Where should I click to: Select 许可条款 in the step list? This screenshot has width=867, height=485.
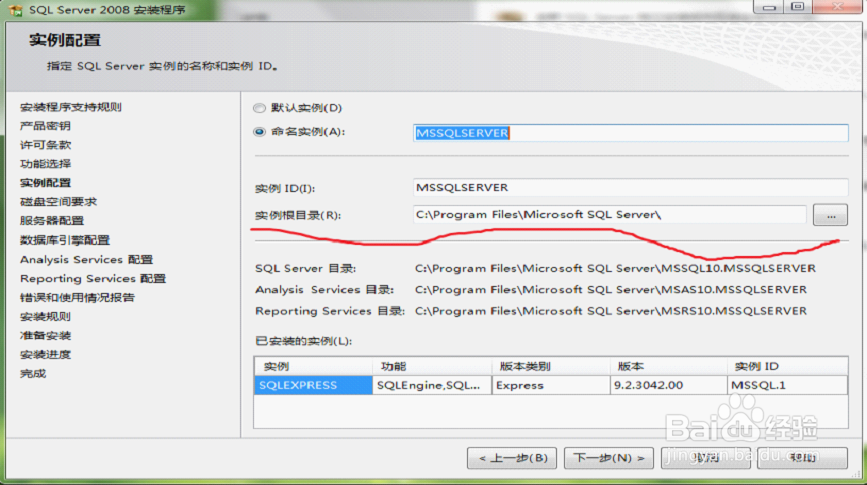pyautogui.click(x=45, y=145)
